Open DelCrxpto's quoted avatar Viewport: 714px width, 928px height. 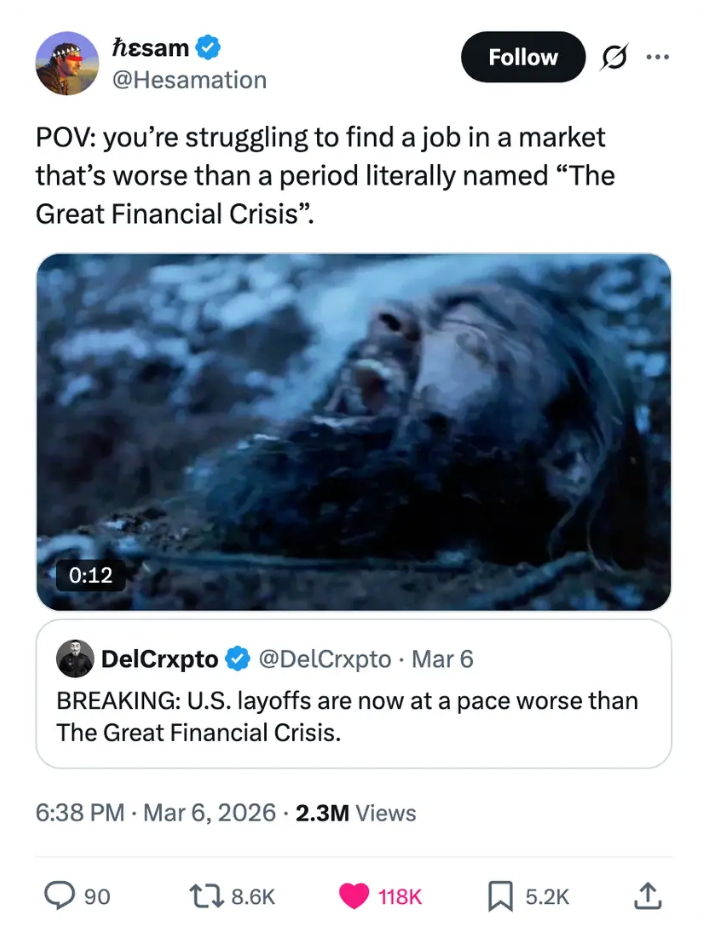coord(75,659)
